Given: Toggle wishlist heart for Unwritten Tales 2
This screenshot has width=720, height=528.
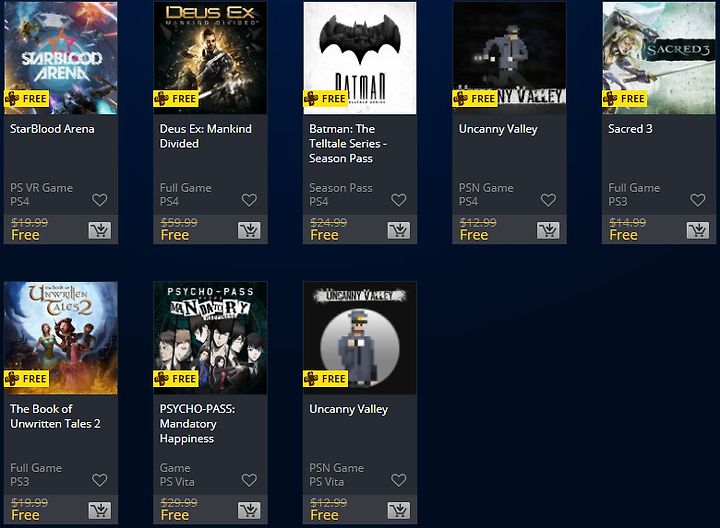Looking at the screenshot, I should (100, 480).
